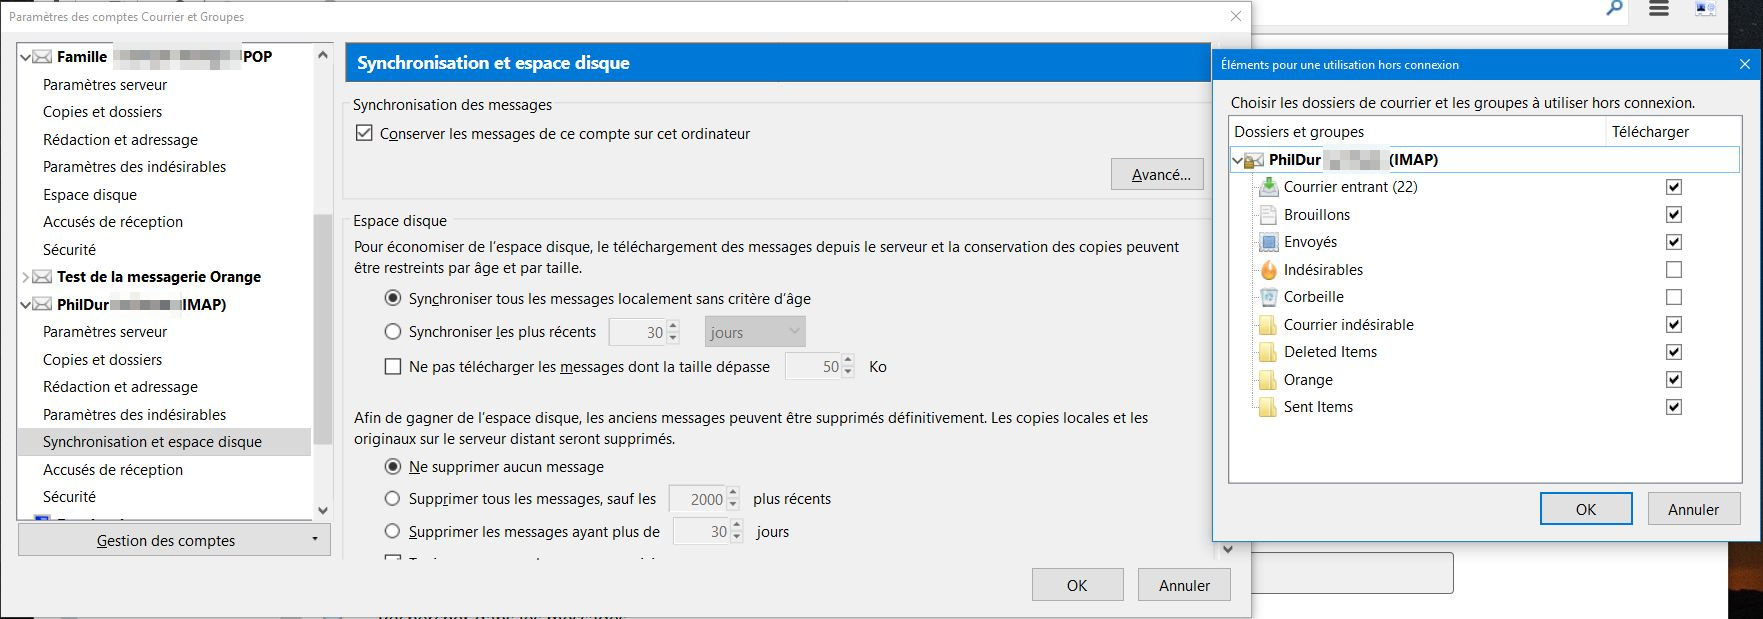Open the hamburger menu in the background window
The height and width of the screenshot is (619, 1763).
(1659, 9)
